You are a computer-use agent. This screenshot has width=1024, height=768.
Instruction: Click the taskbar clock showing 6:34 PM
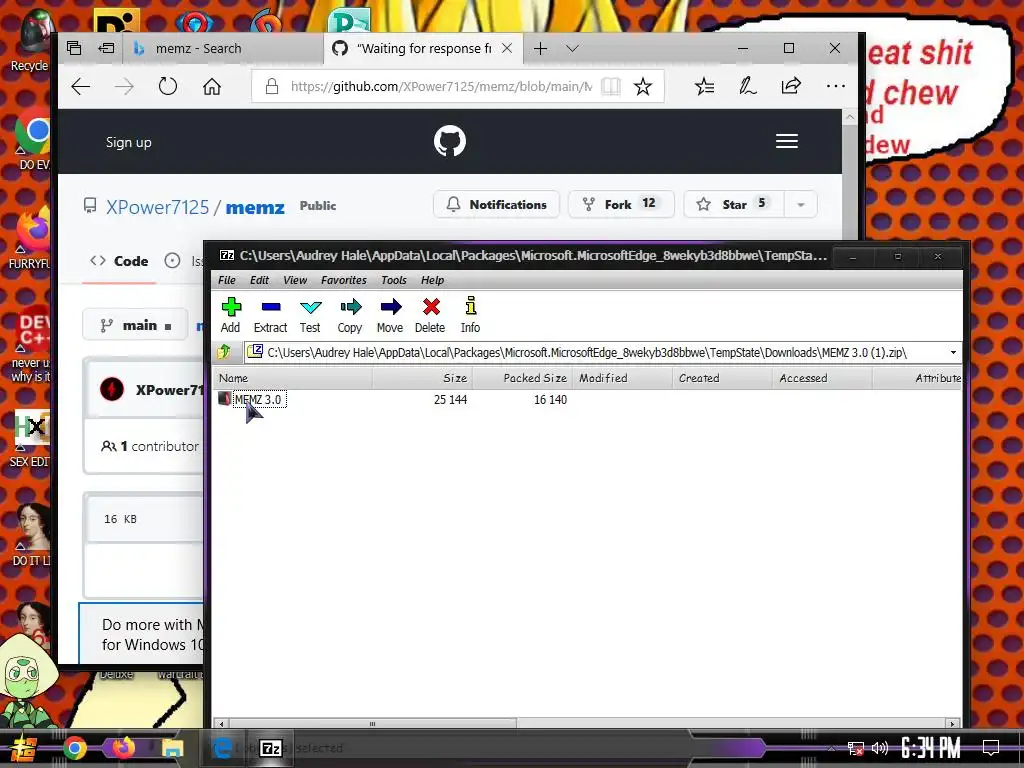pyautogui.click(x=931, y=748)
